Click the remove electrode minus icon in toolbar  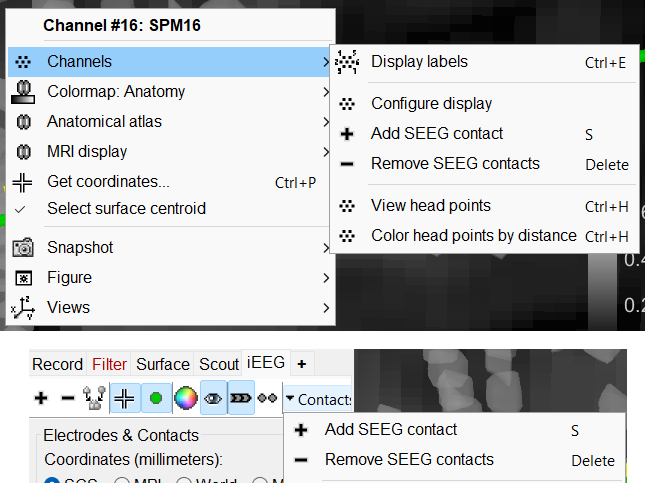68,398
